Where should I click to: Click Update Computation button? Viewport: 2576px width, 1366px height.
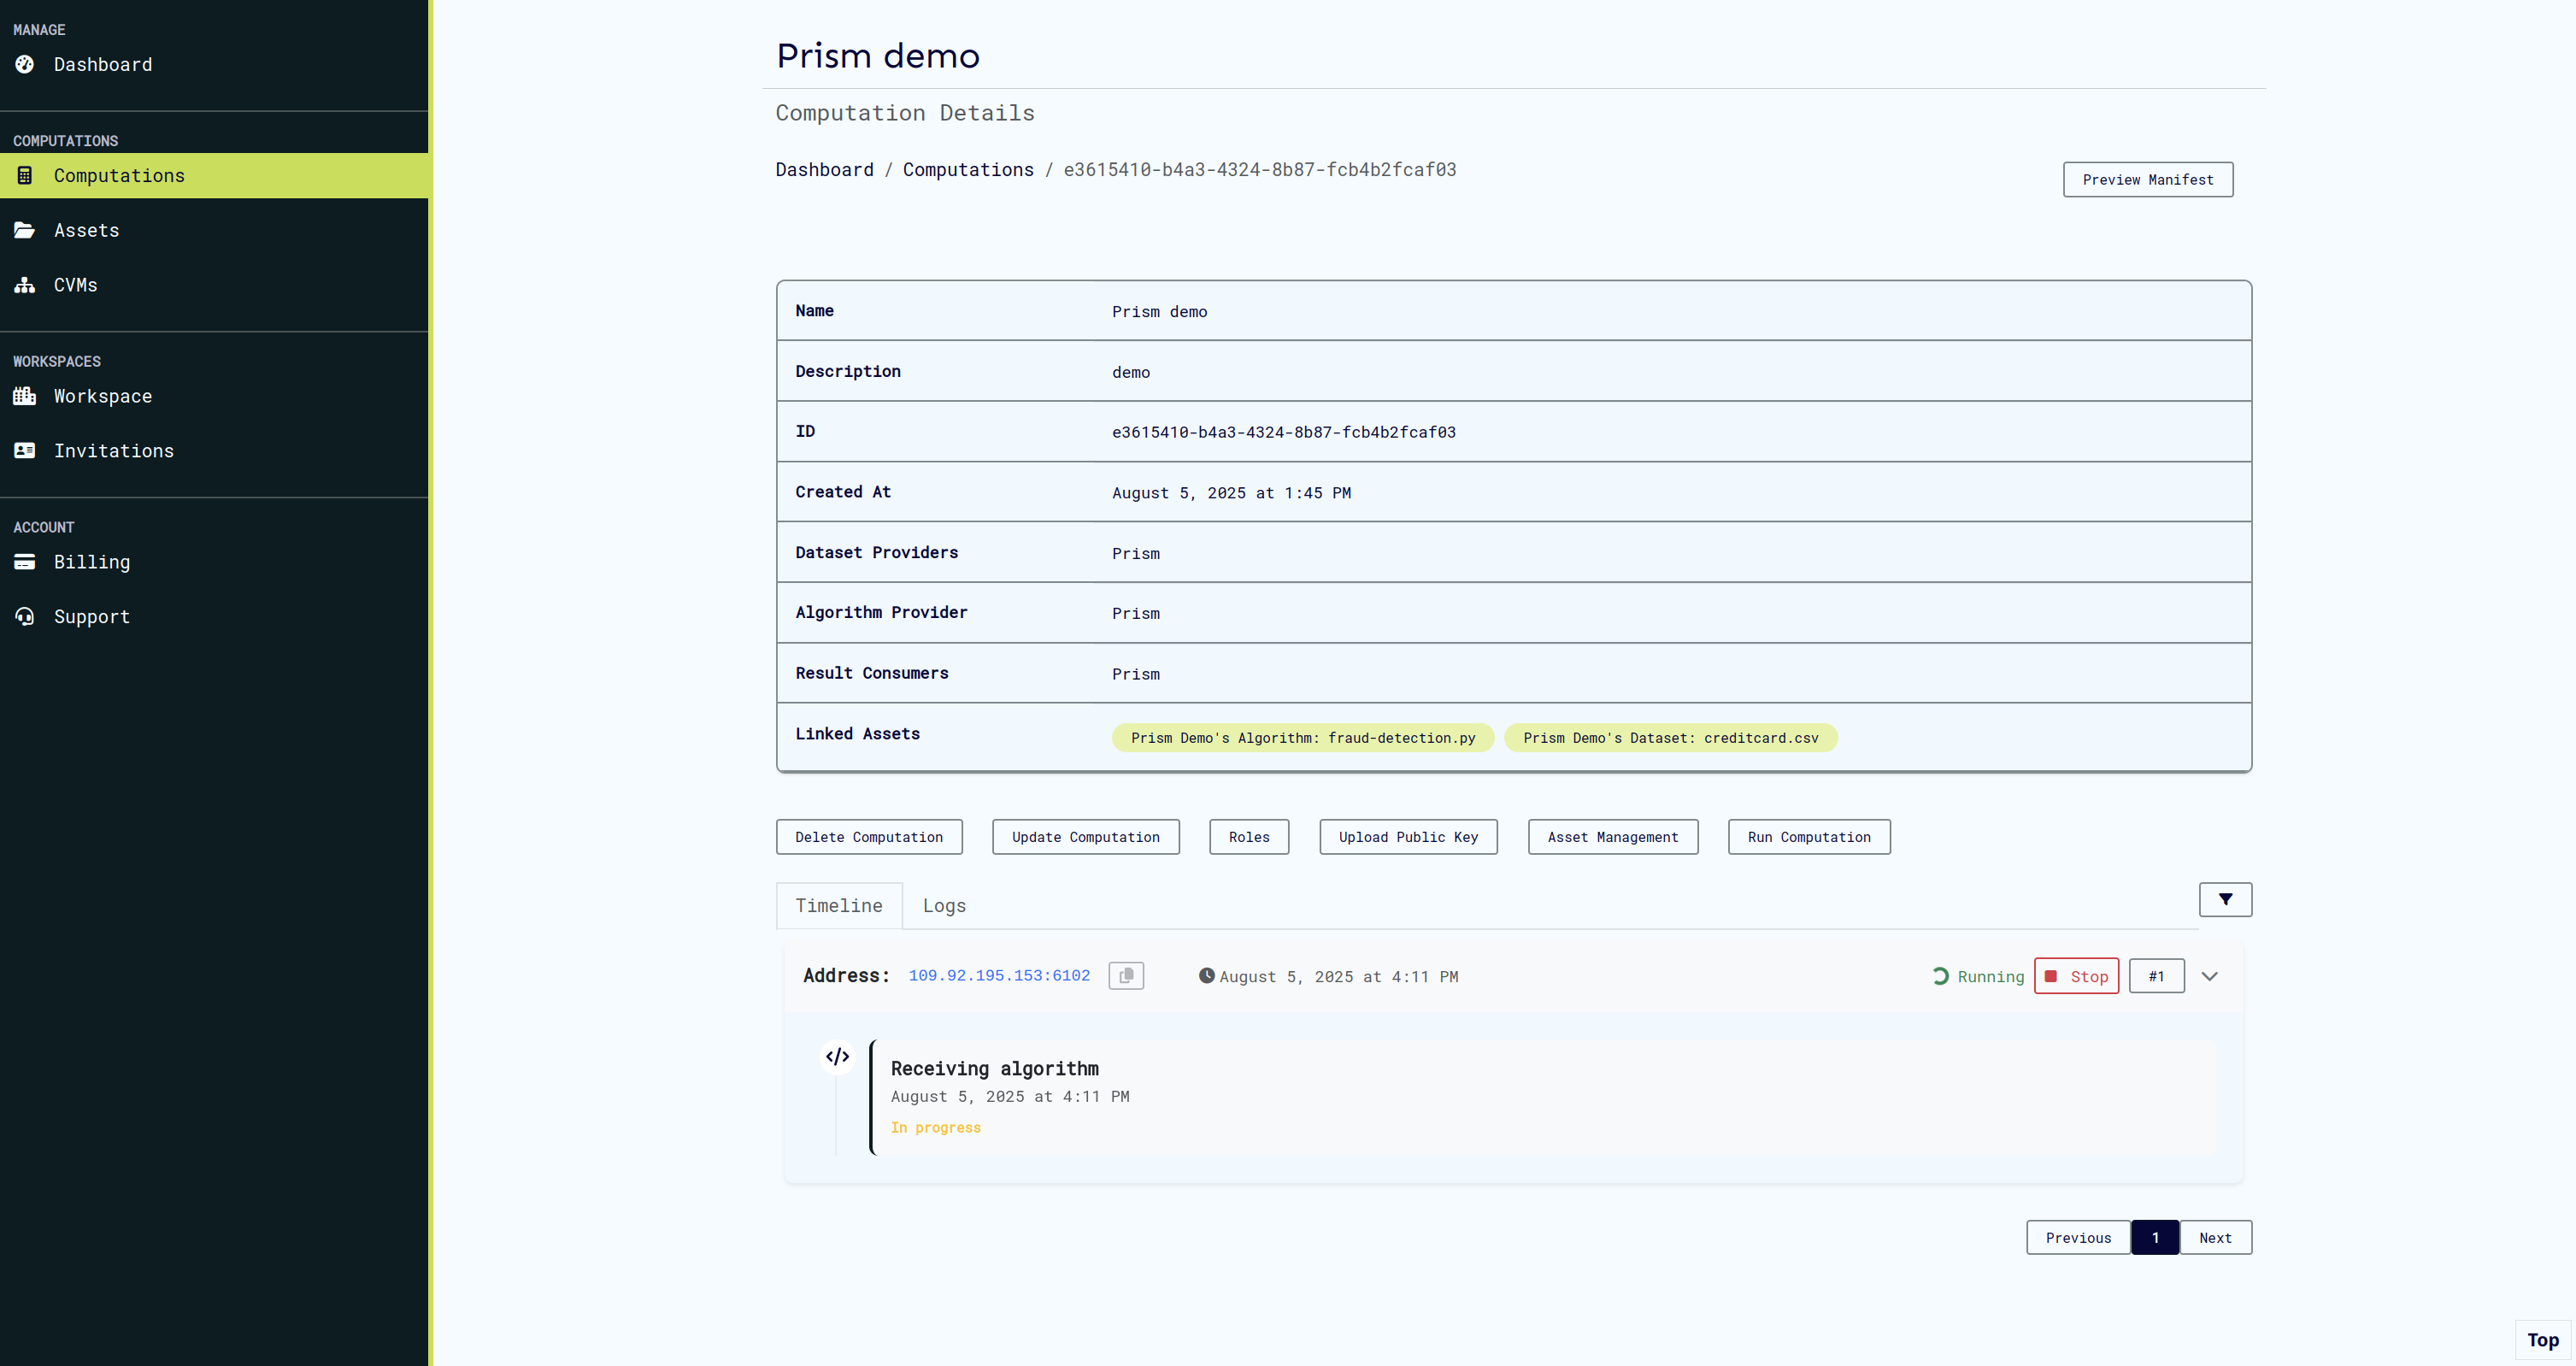pos(1086,837)
